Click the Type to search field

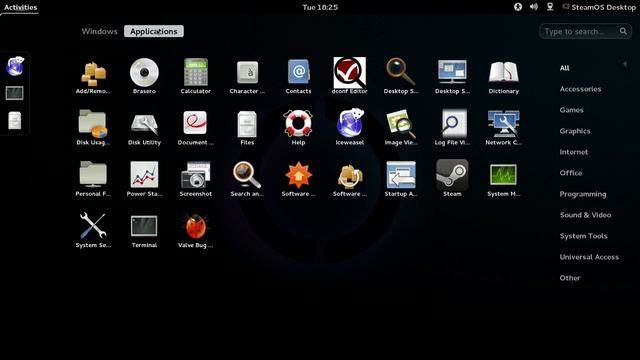tap(585, 31)
